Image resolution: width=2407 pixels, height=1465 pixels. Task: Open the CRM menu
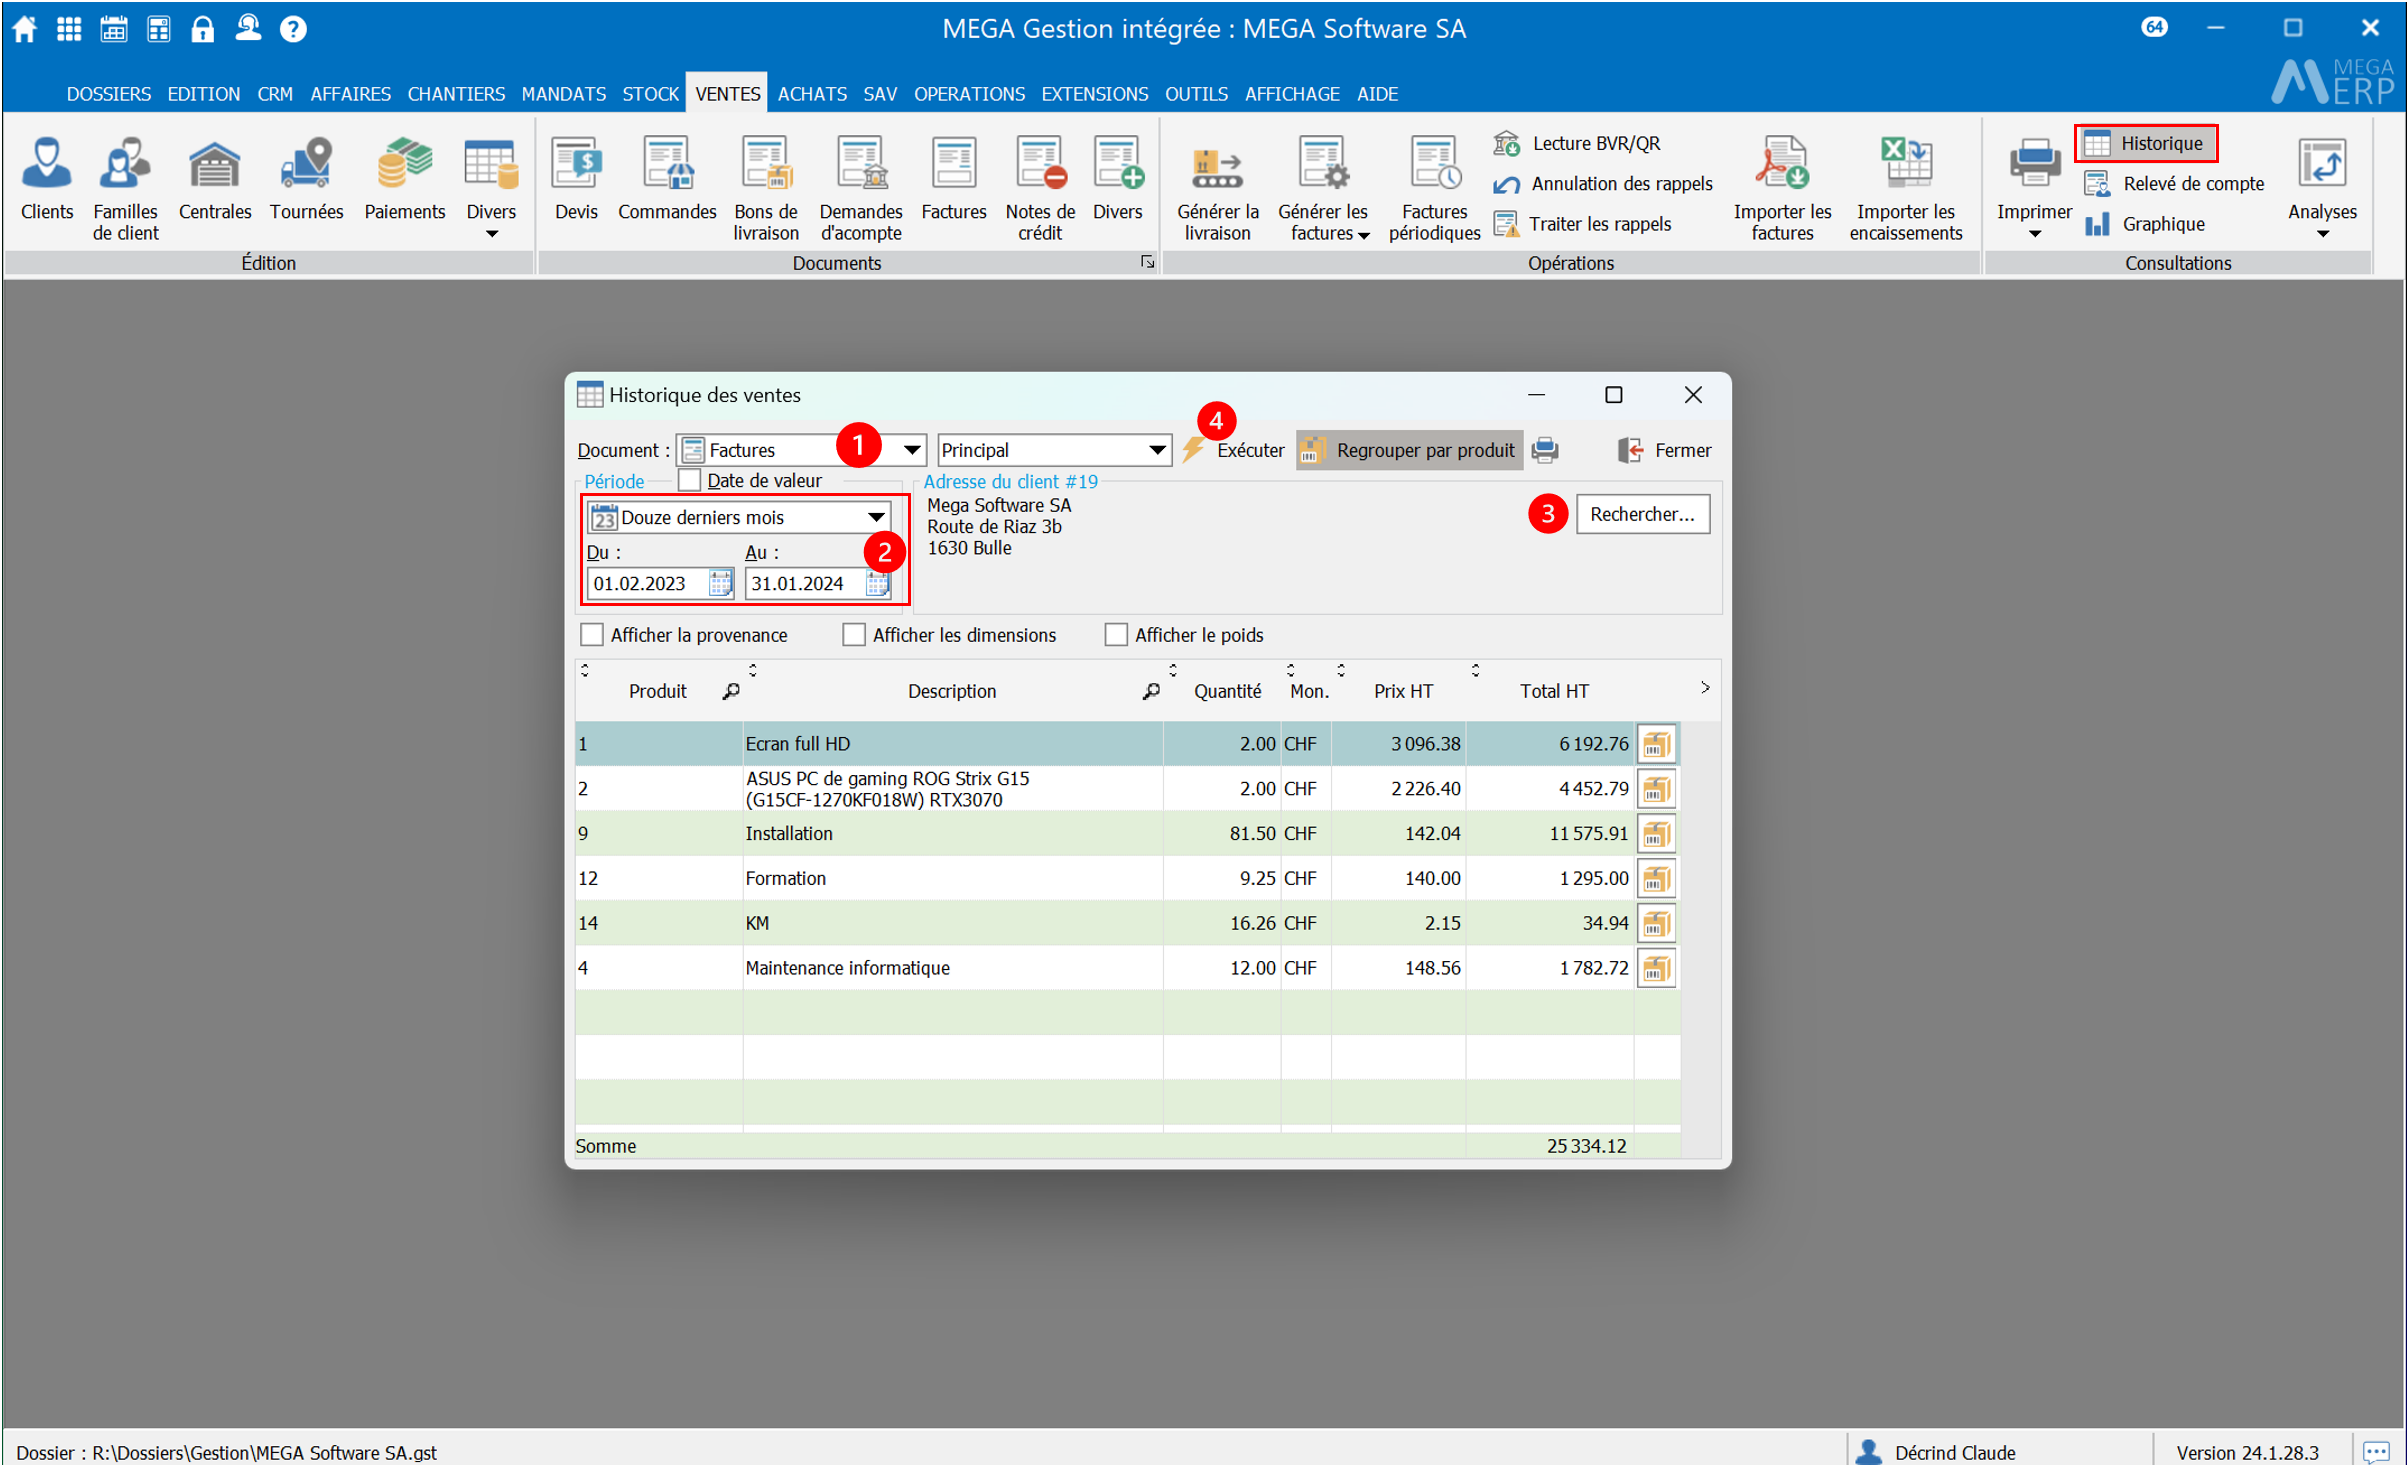coord(275,94)
